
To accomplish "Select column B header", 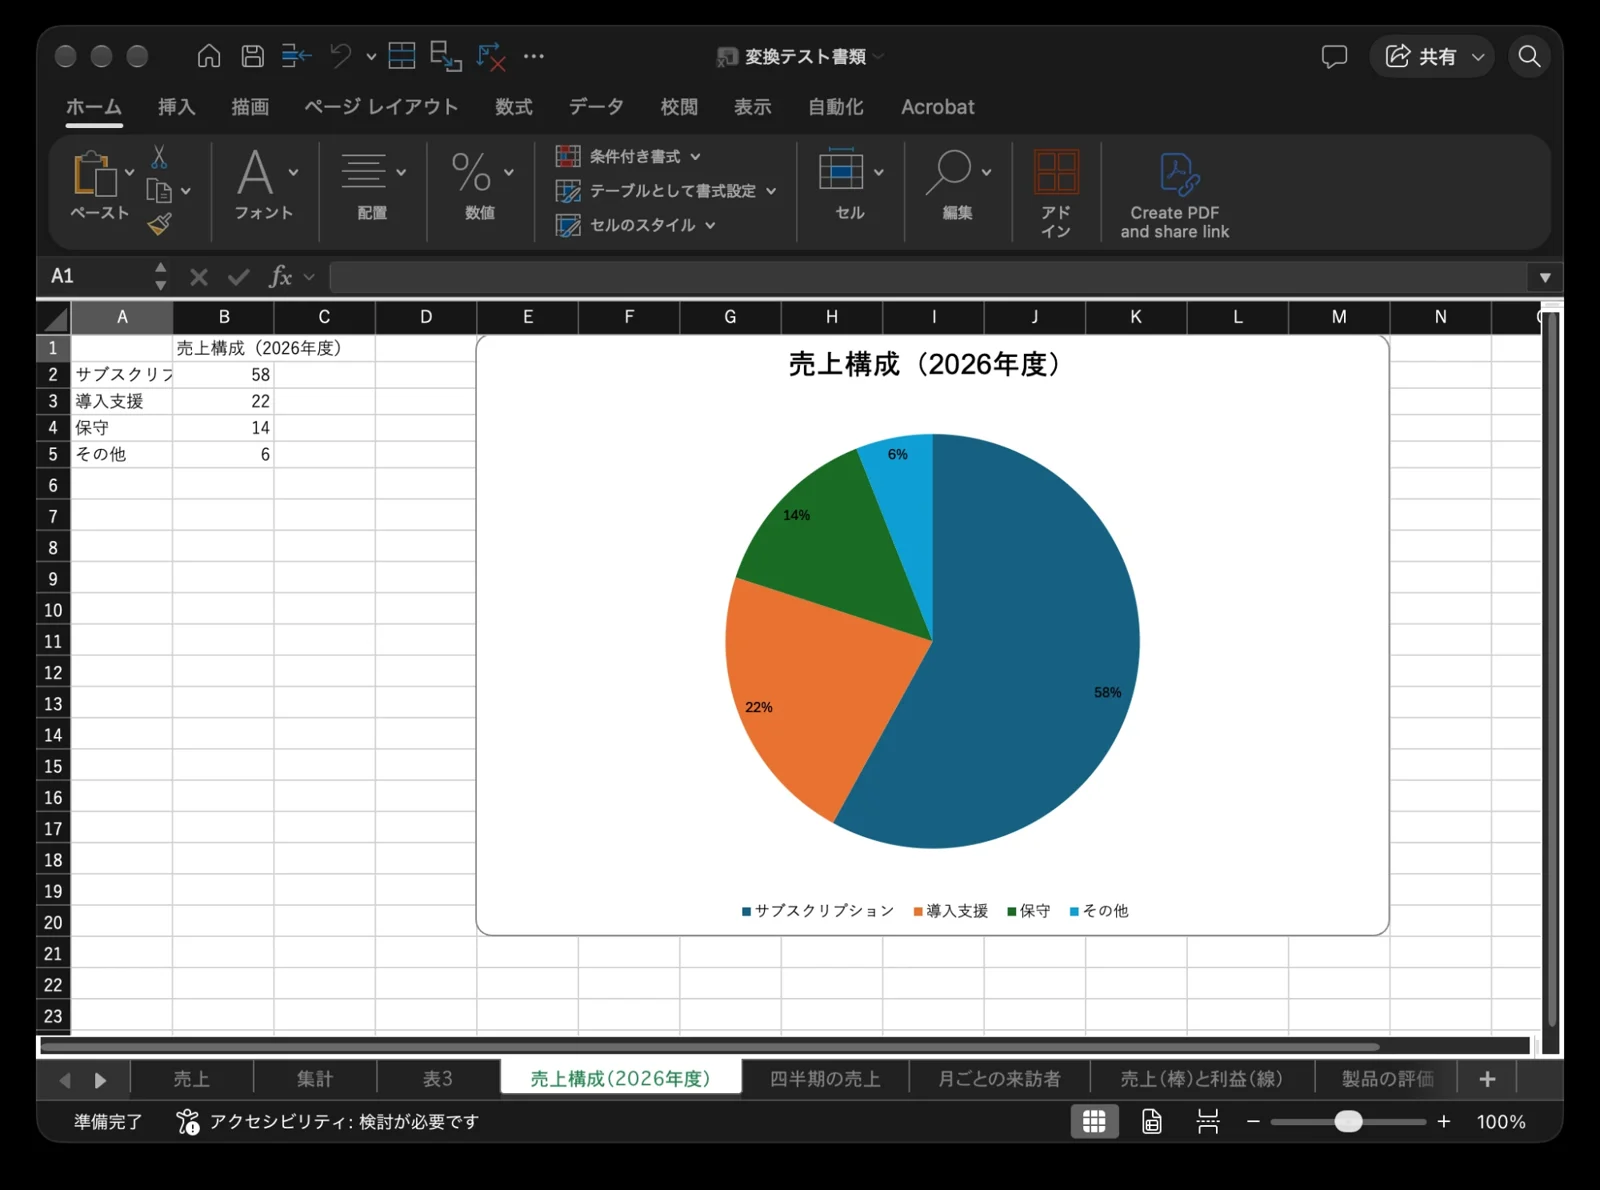I will (224, 317).
